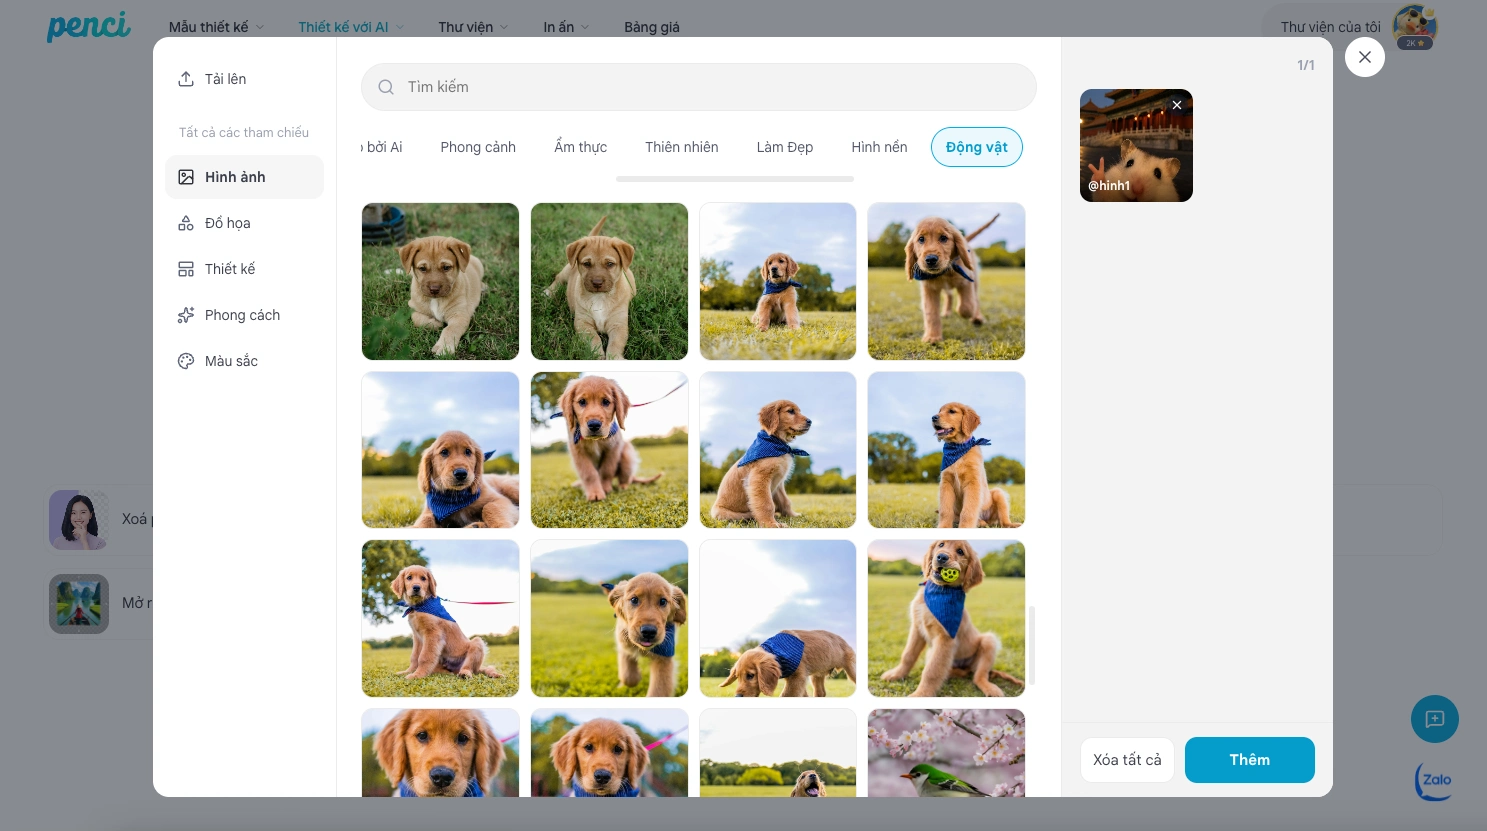Choose the sitting puppy with red leash by tree
1487x831 pixels.
tap(441, 618)
